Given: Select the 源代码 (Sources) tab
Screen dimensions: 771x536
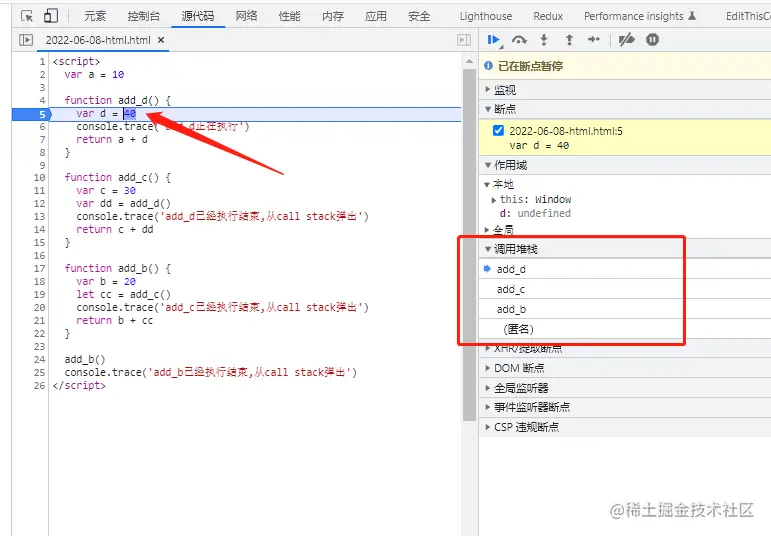Looking at the screenshot, I should click(x=198, y=16).
